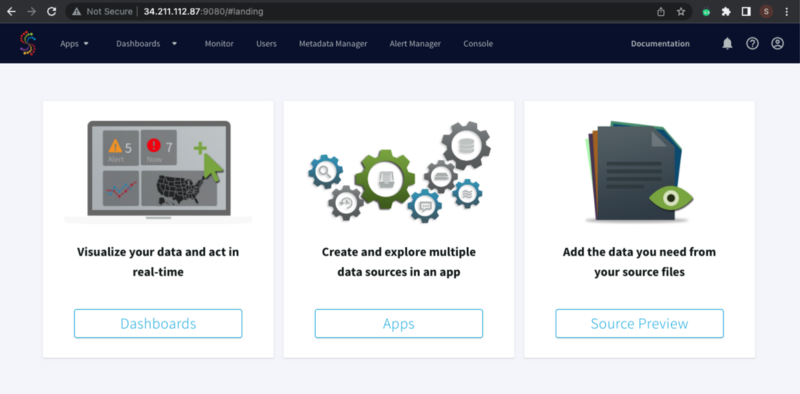The width and height of the screenshot is (800, 394).
Task: Expand the Apps dropdown arrow
Action: point(86,44)
